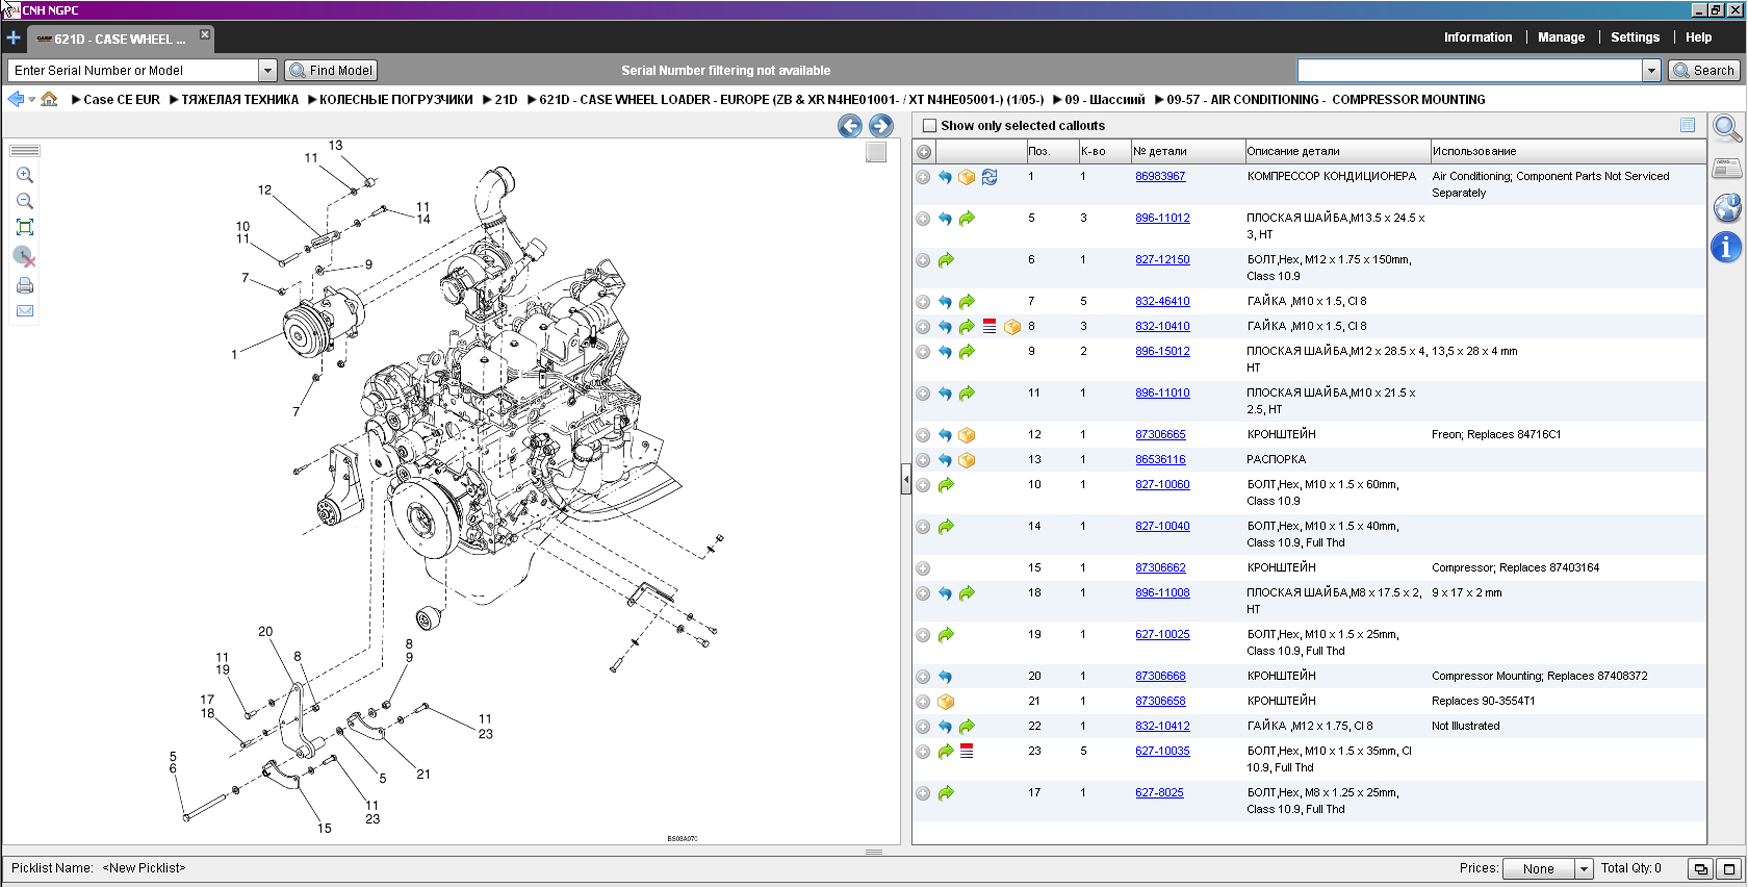Print the compressor mounting diagram
The image size is (1748, 887).
pyautogui.click(x=25, y=286)
